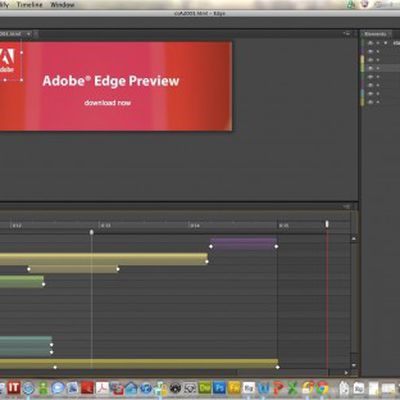Switch to the Elements panel tab
The height and width of the screenshot is (400, 400).
coord(375,34)
